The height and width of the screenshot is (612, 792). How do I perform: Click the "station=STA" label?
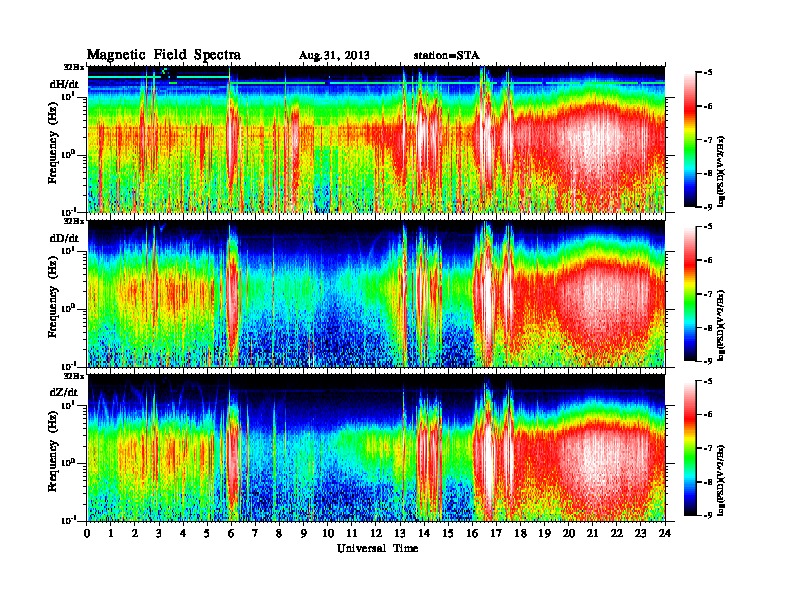[447, 56]
